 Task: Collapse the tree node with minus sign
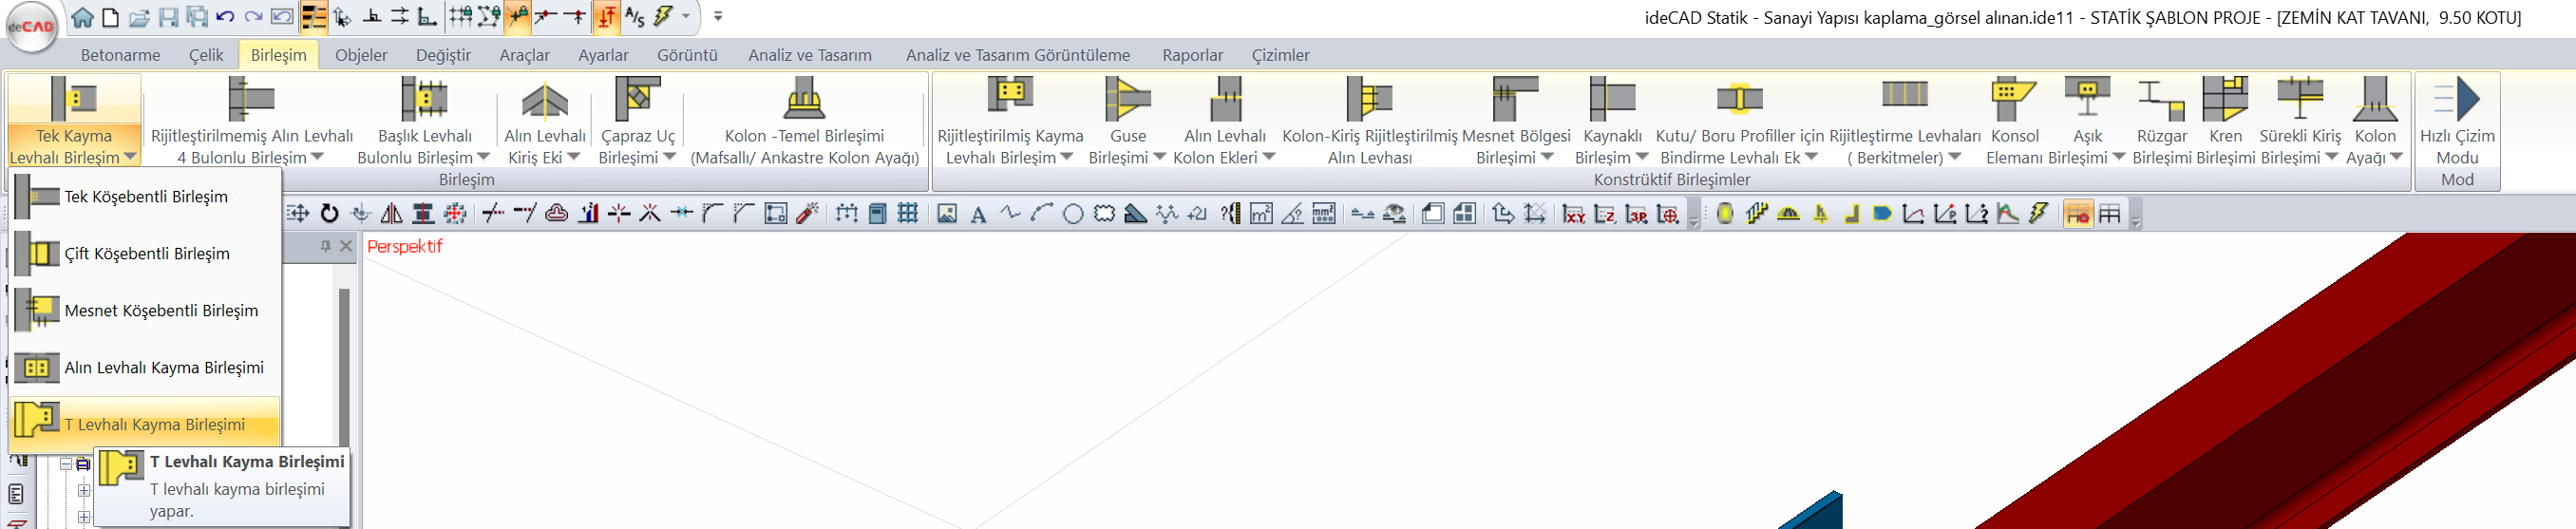point(66,464)
